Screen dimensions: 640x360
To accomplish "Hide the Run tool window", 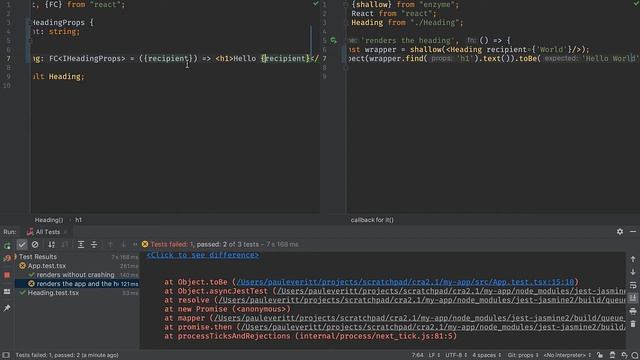I will (x=633, y=231).
